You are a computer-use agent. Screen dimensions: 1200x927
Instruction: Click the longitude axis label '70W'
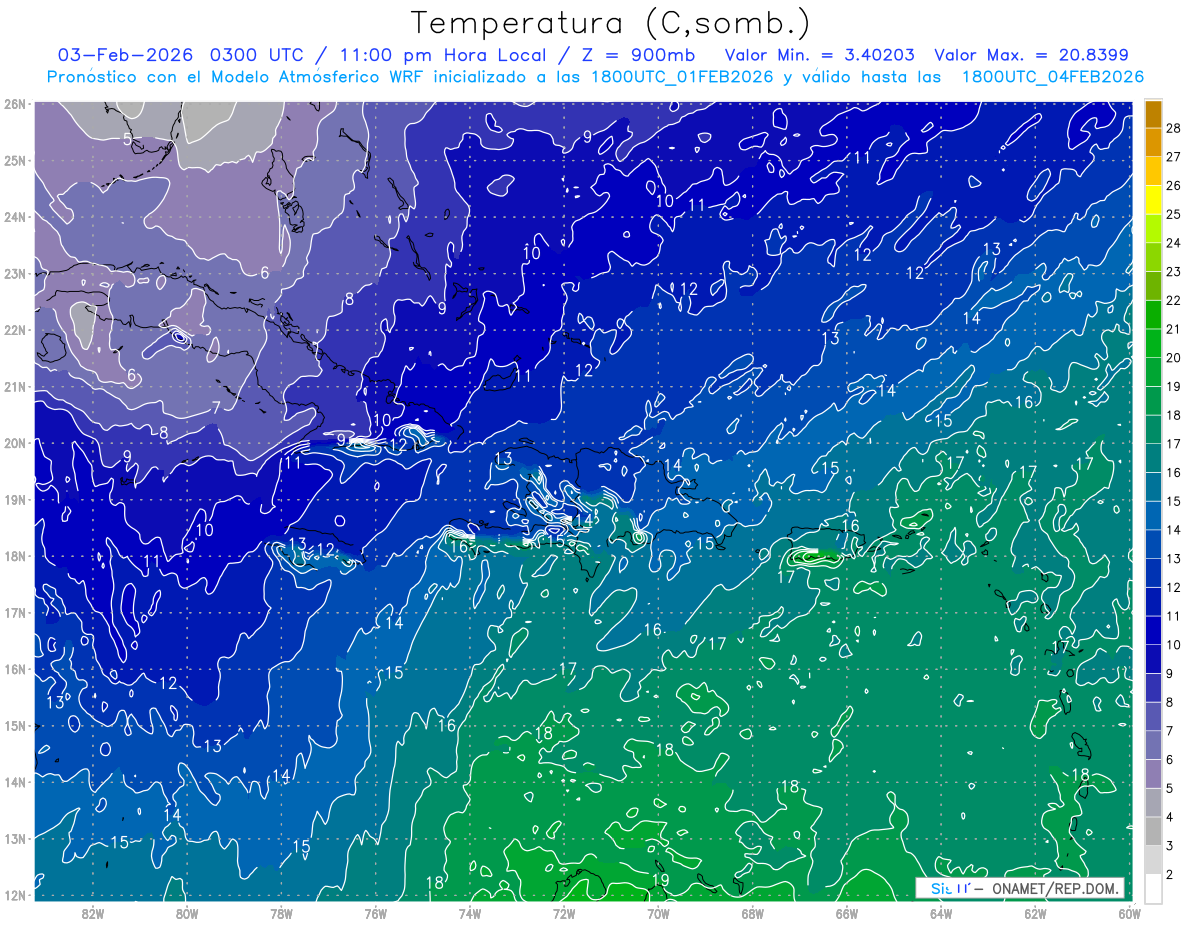click(658, 912)
